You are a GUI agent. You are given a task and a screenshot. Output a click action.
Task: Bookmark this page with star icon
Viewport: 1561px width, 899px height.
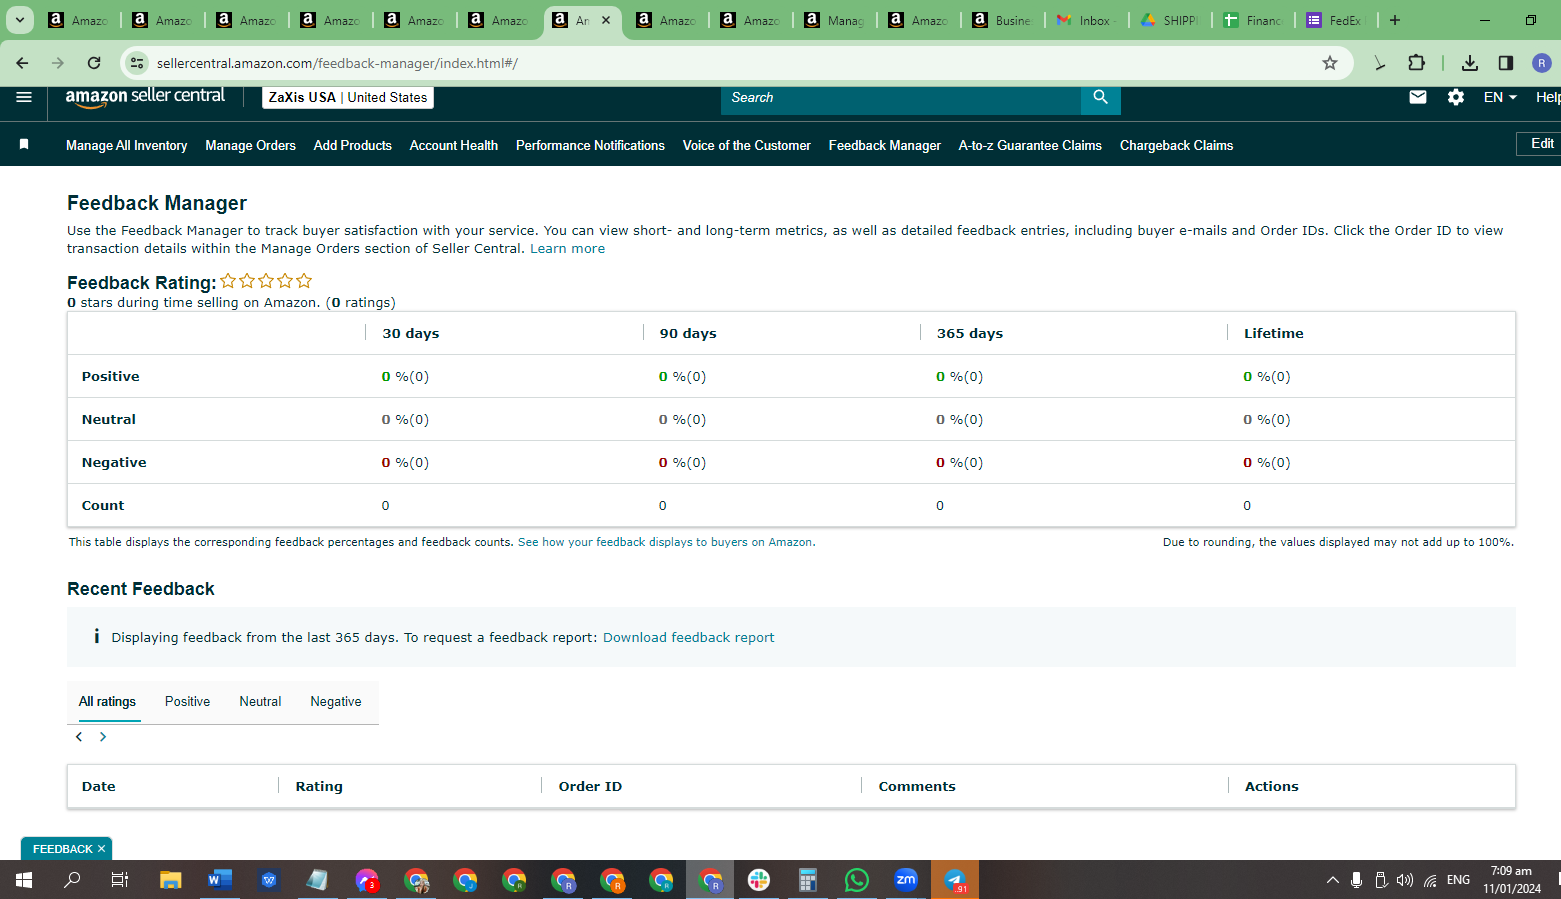pos(1330,63)
